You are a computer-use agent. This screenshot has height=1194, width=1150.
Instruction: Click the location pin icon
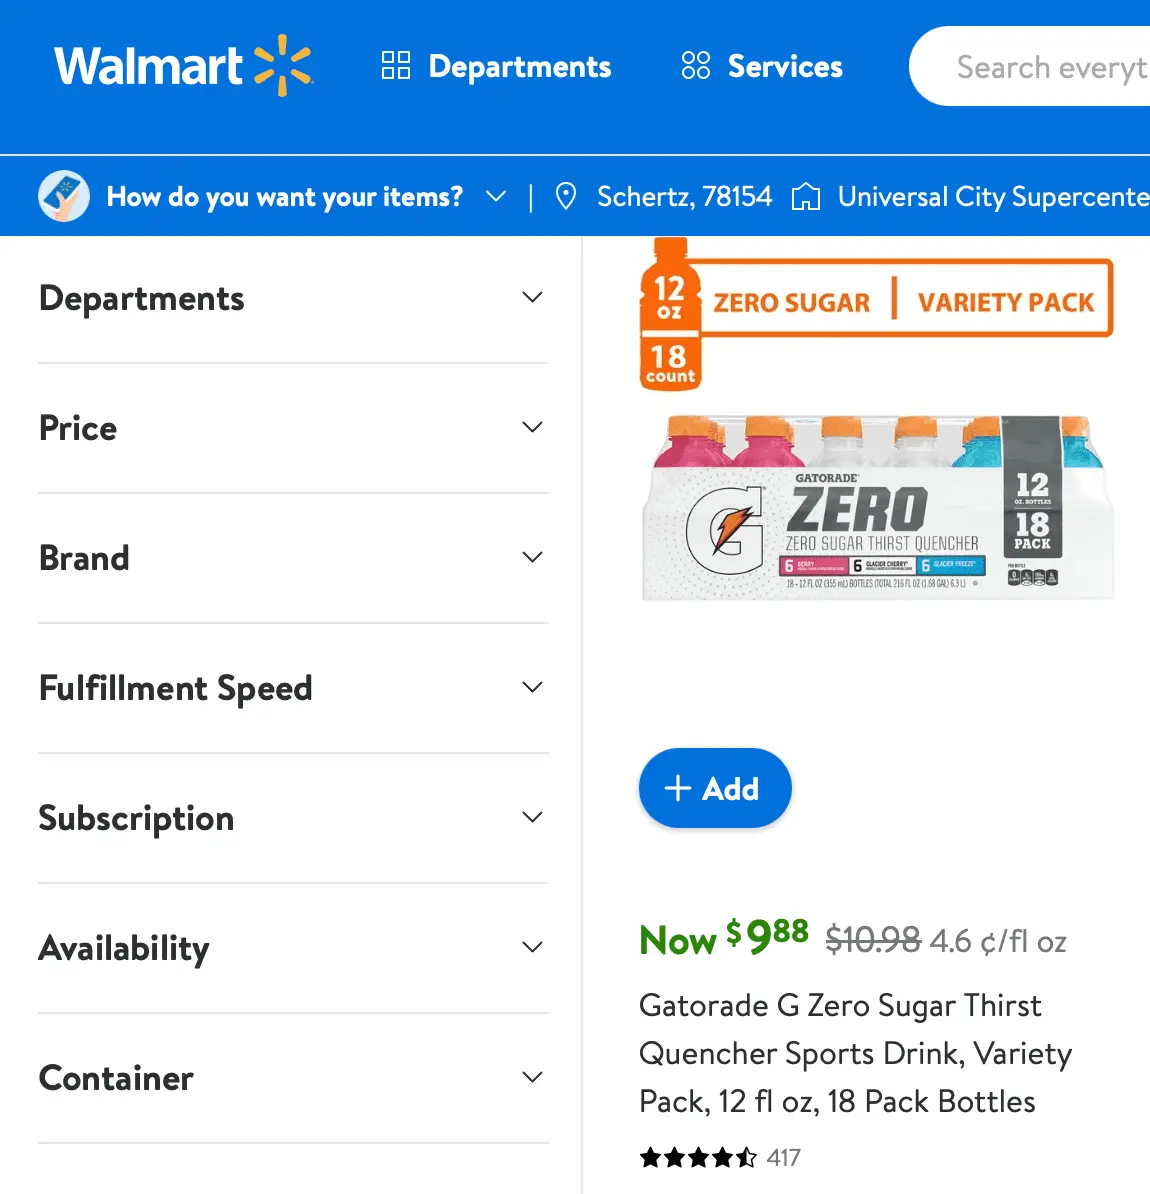(x=565, y=197)
